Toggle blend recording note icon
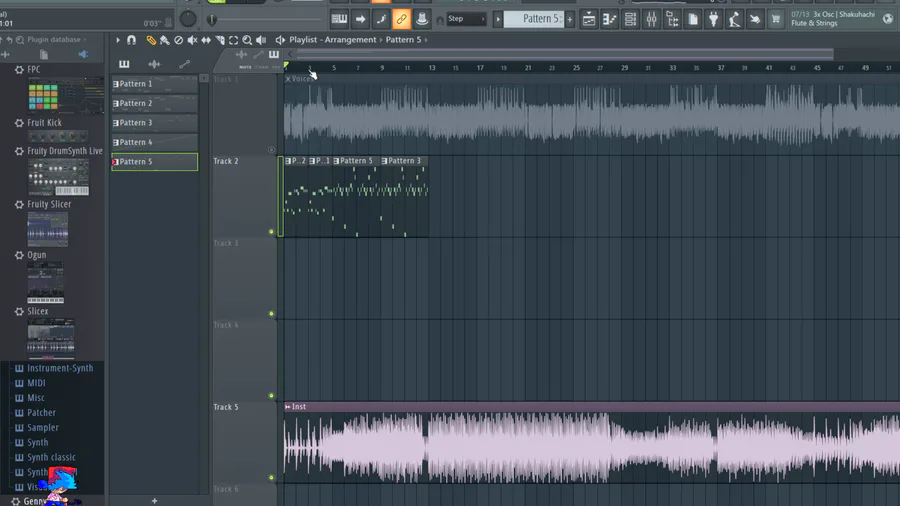The width and height of the screenshot is (900, 506). click(381, 19)
